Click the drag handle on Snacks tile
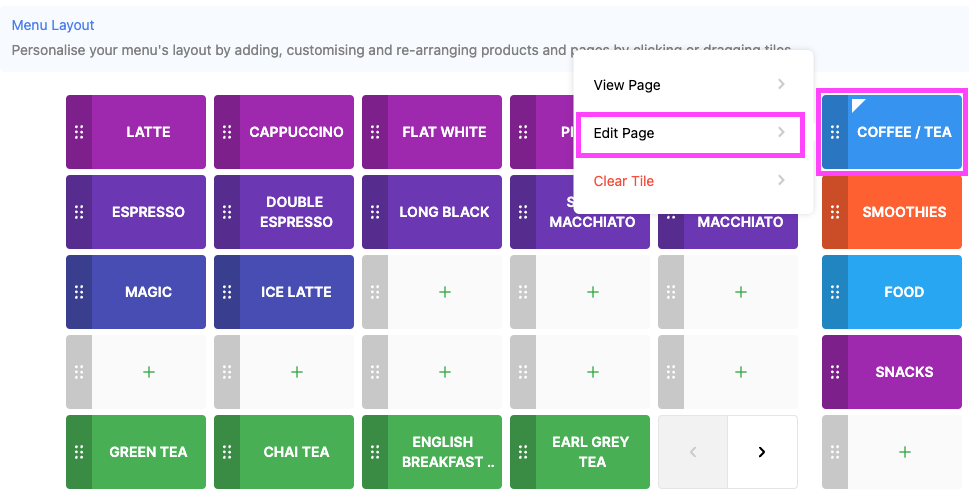This screenshot has height=494, width=969. click(835, 372)
